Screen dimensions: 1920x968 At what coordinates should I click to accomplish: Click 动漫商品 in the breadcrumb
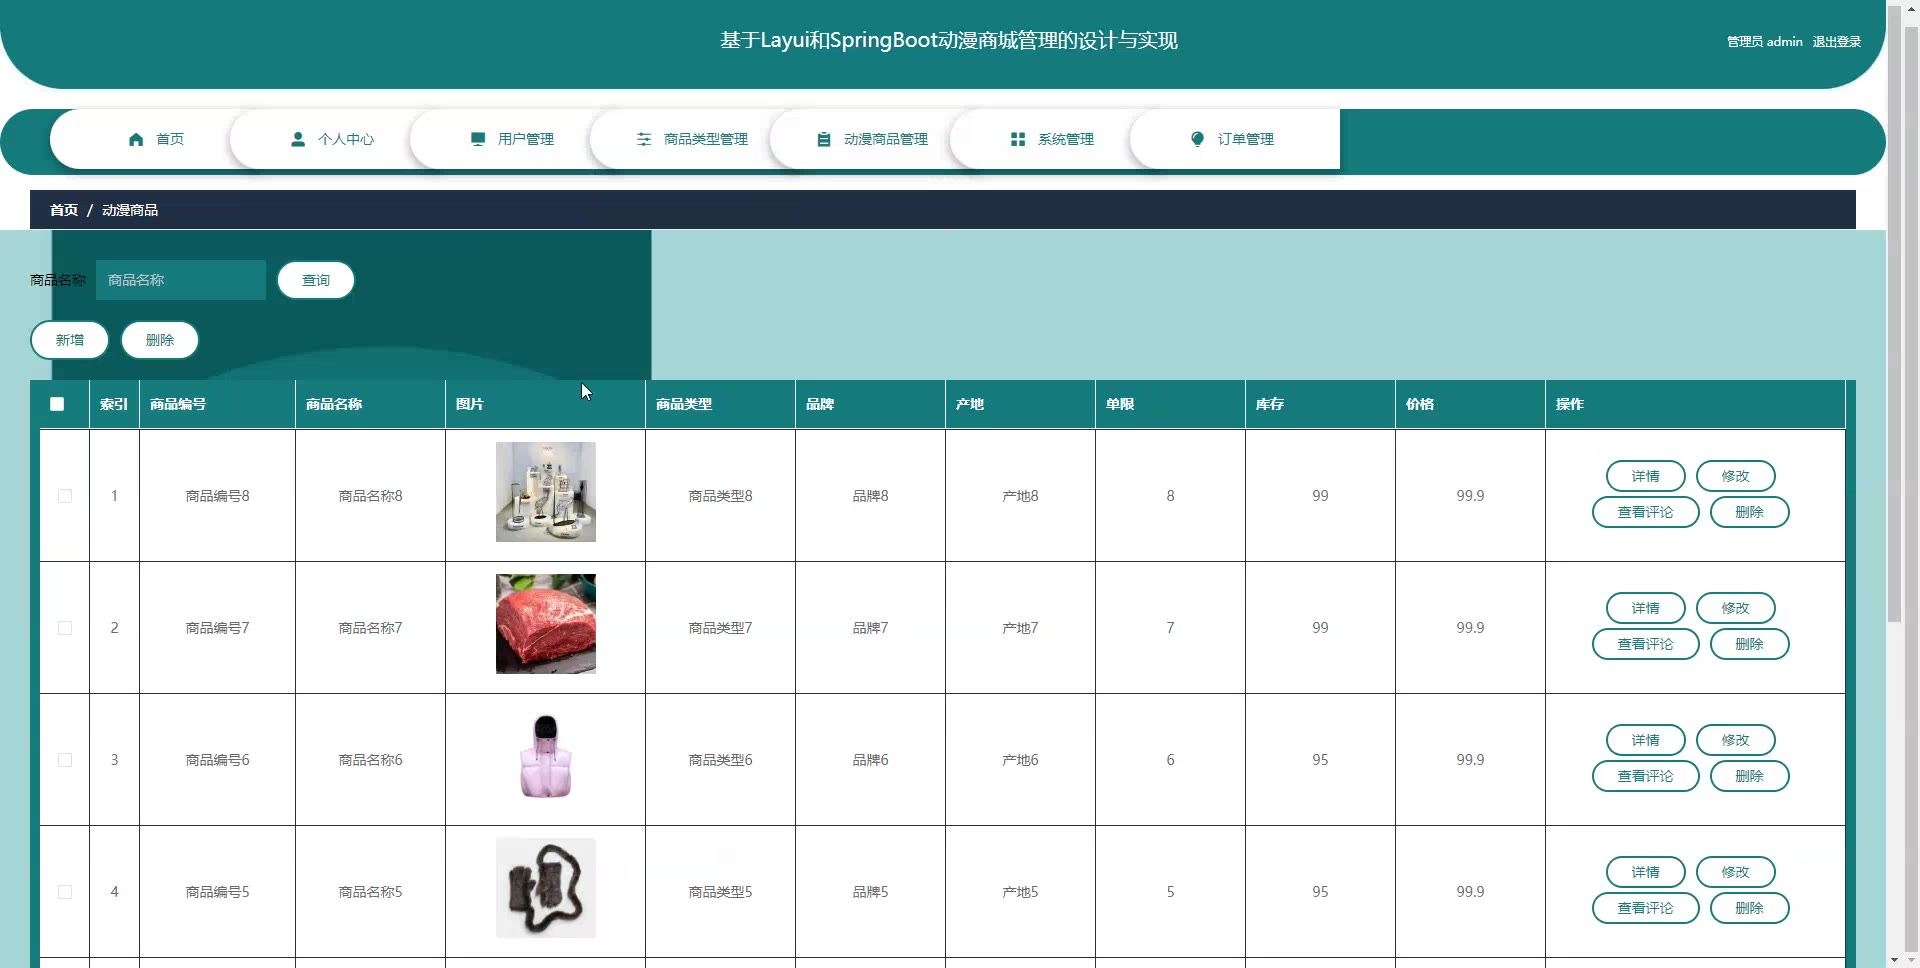click(130, 210)
